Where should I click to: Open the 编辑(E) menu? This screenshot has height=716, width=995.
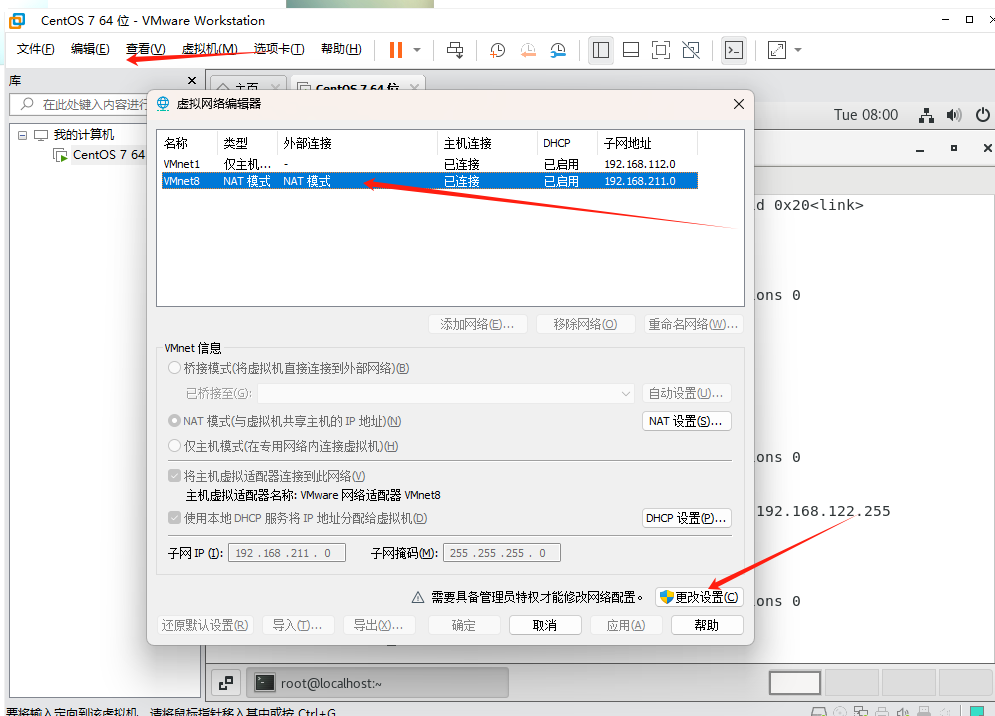90,50
